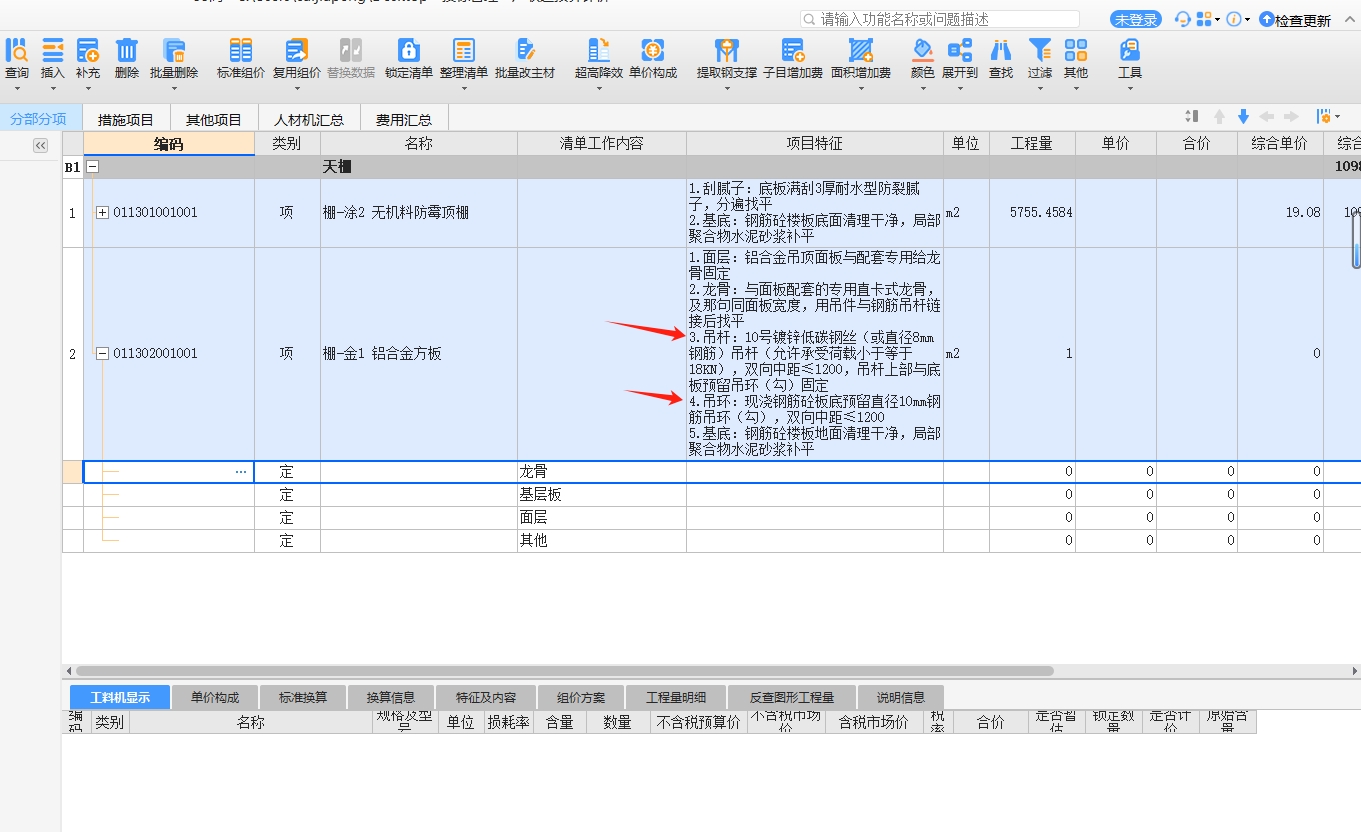Click the 超高降效 toolbar icon
The width and height of the screenshot is (1361, 832).
pyautogui.click(x=599, y=50)
